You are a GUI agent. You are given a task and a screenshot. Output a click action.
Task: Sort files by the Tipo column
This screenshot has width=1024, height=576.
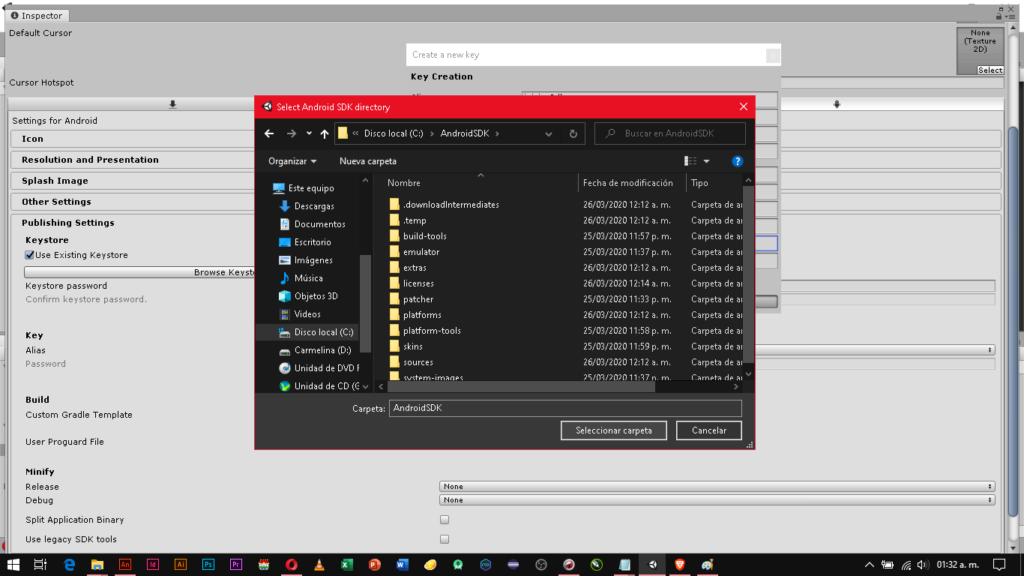point(699,184)
